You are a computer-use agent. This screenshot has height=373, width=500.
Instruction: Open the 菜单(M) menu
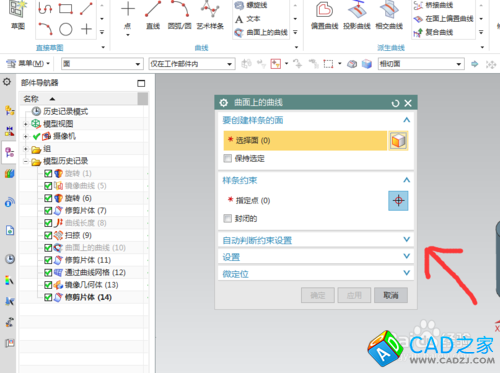[28, 63]
